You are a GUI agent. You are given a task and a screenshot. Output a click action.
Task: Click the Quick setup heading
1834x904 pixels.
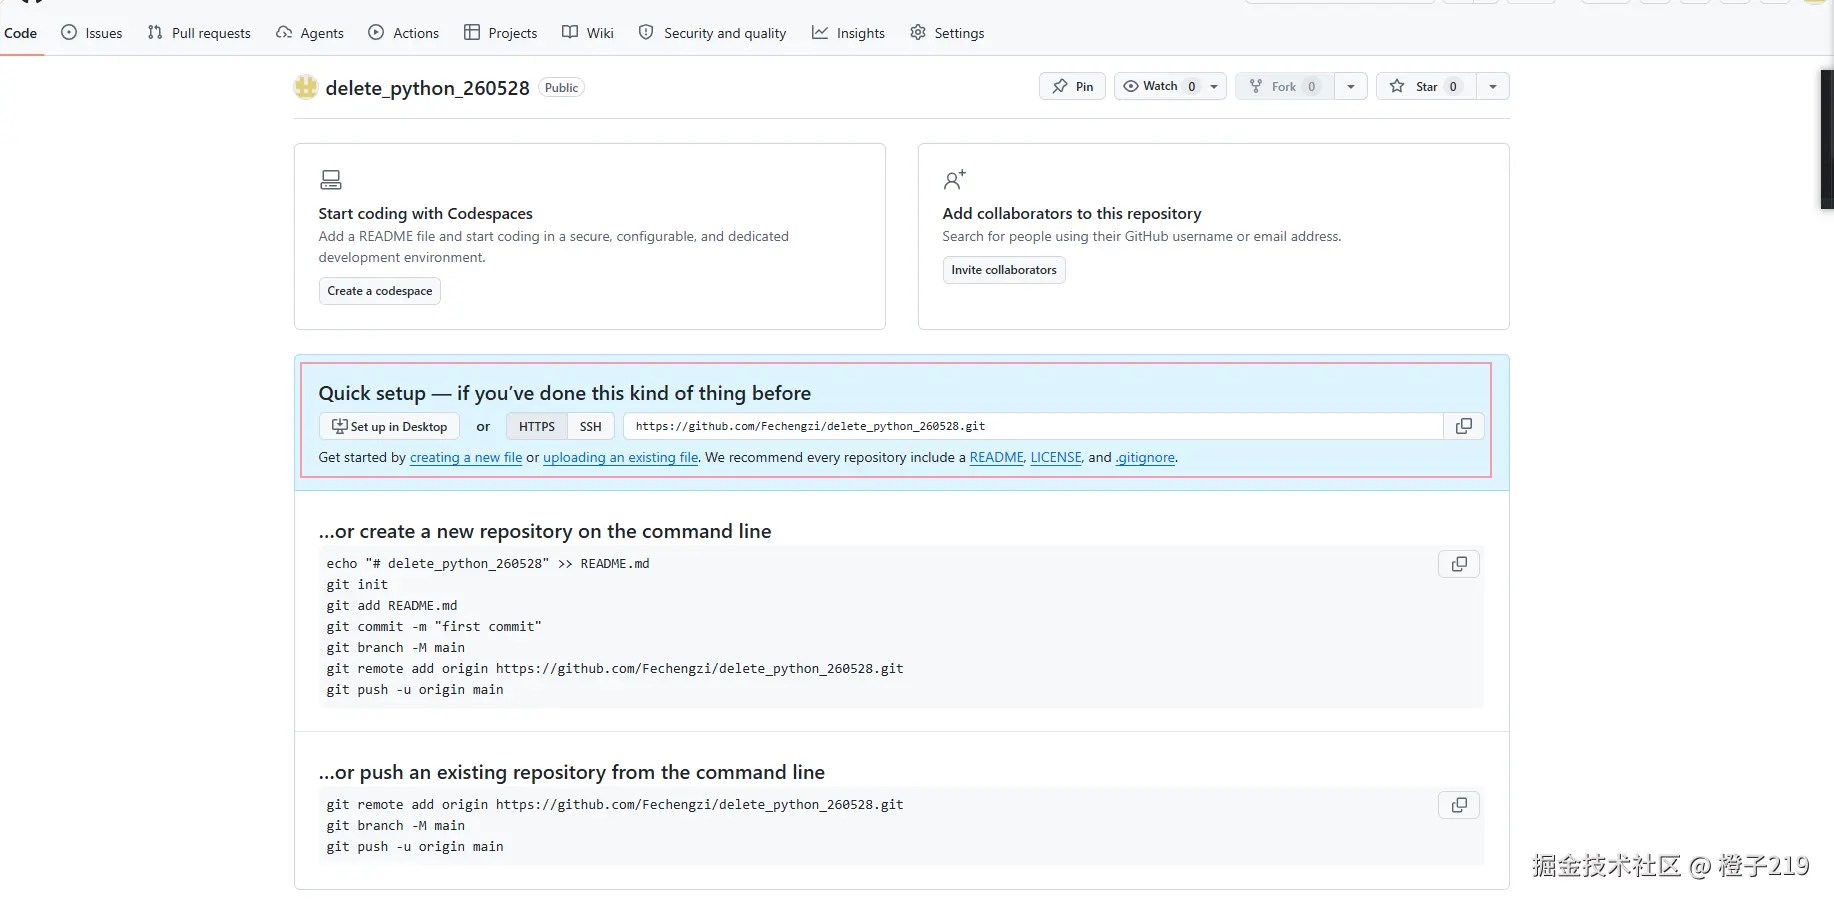pyautogui.click(x=565, y=393)
